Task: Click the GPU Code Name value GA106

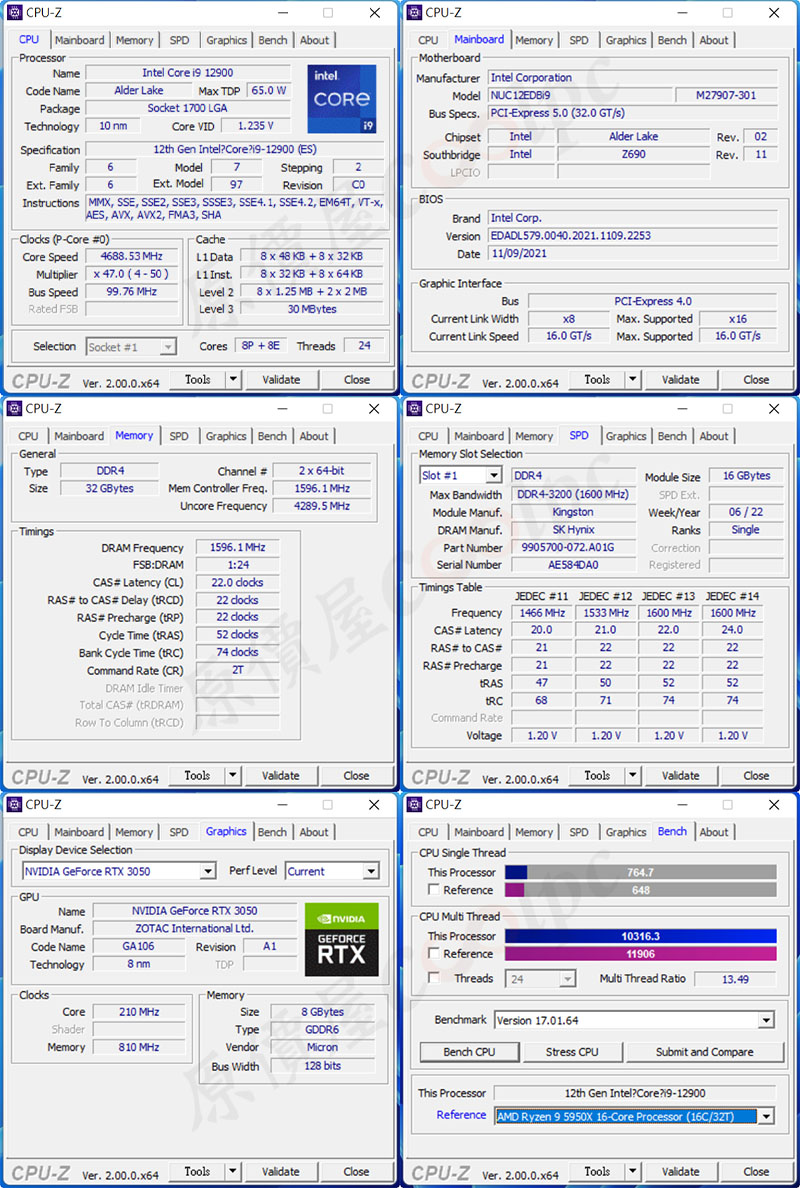Action: [139, 946]
